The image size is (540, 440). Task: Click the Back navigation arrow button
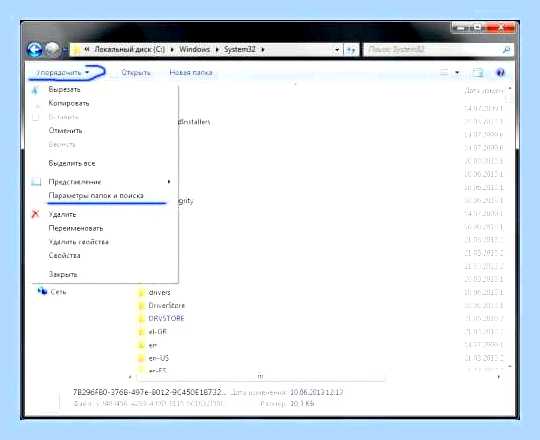click(34, 50)
